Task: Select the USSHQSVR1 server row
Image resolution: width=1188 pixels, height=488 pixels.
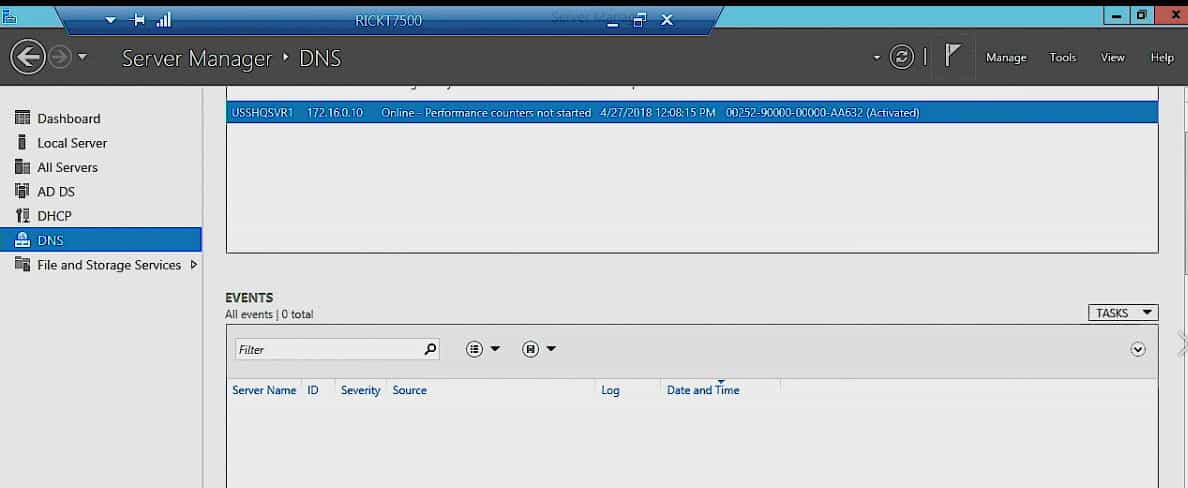Action: 692,112
